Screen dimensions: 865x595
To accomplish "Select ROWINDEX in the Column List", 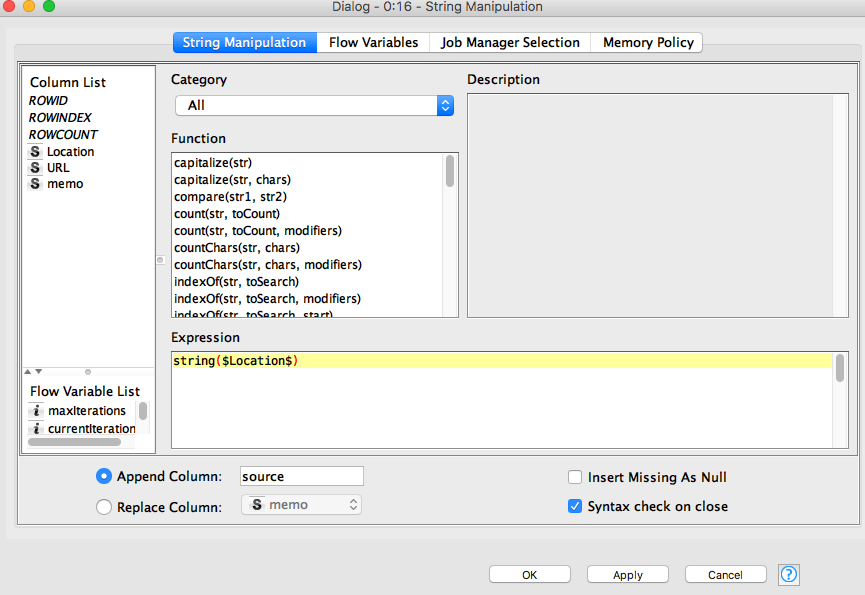I will [x=60, y=118].
